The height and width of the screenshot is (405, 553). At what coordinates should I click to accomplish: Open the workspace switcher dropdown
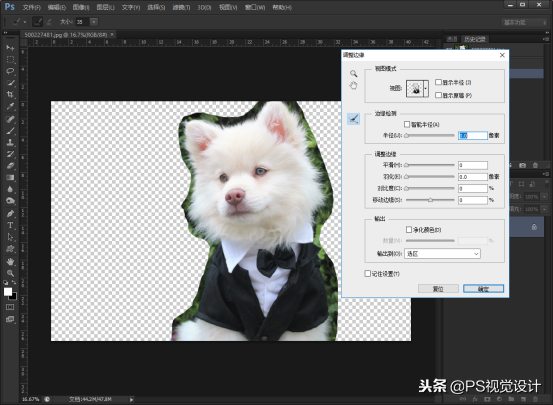(x=524, y=22)
